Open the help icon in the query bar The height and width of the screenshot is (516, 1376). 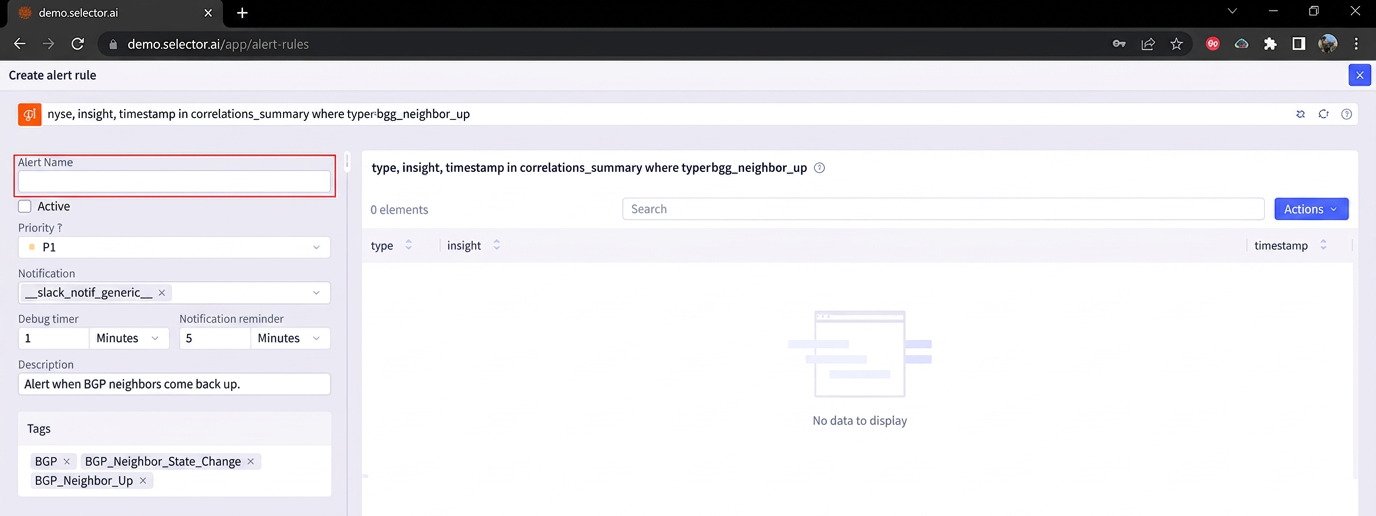click(x=1347, y=114)
